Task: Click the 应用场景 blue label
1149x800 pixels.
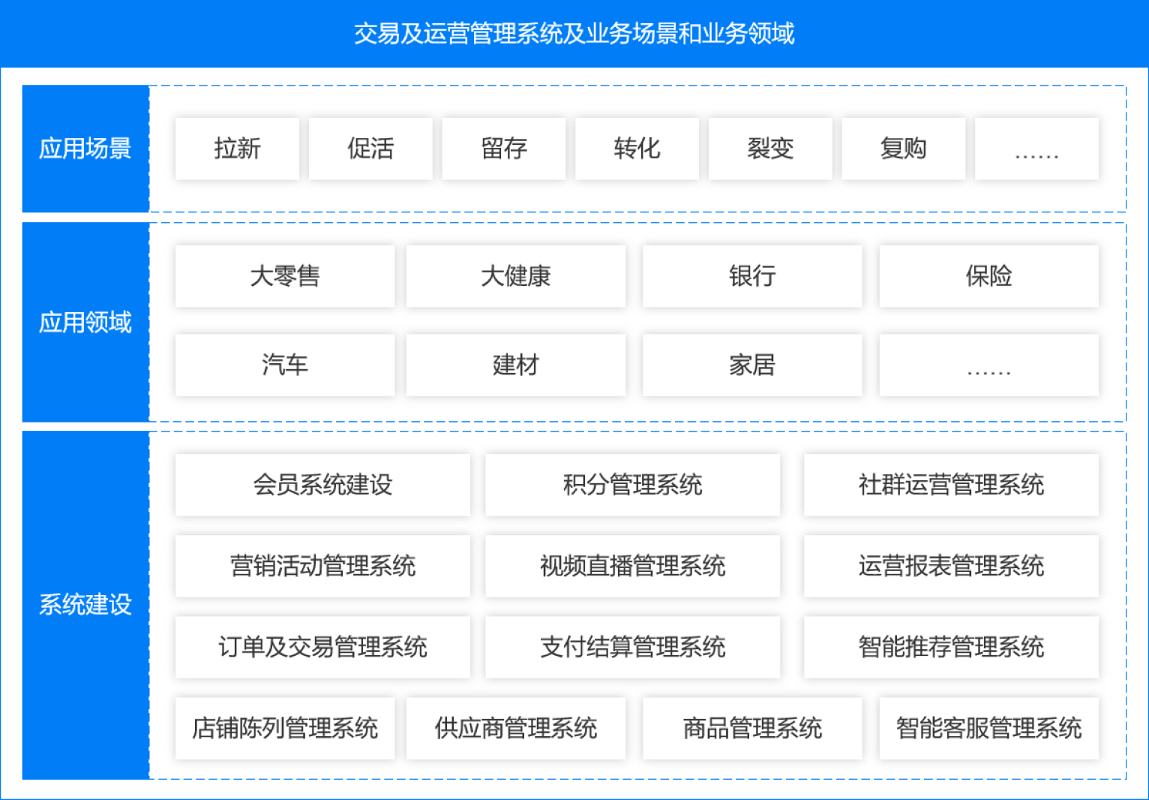Action: click(86, 149)
